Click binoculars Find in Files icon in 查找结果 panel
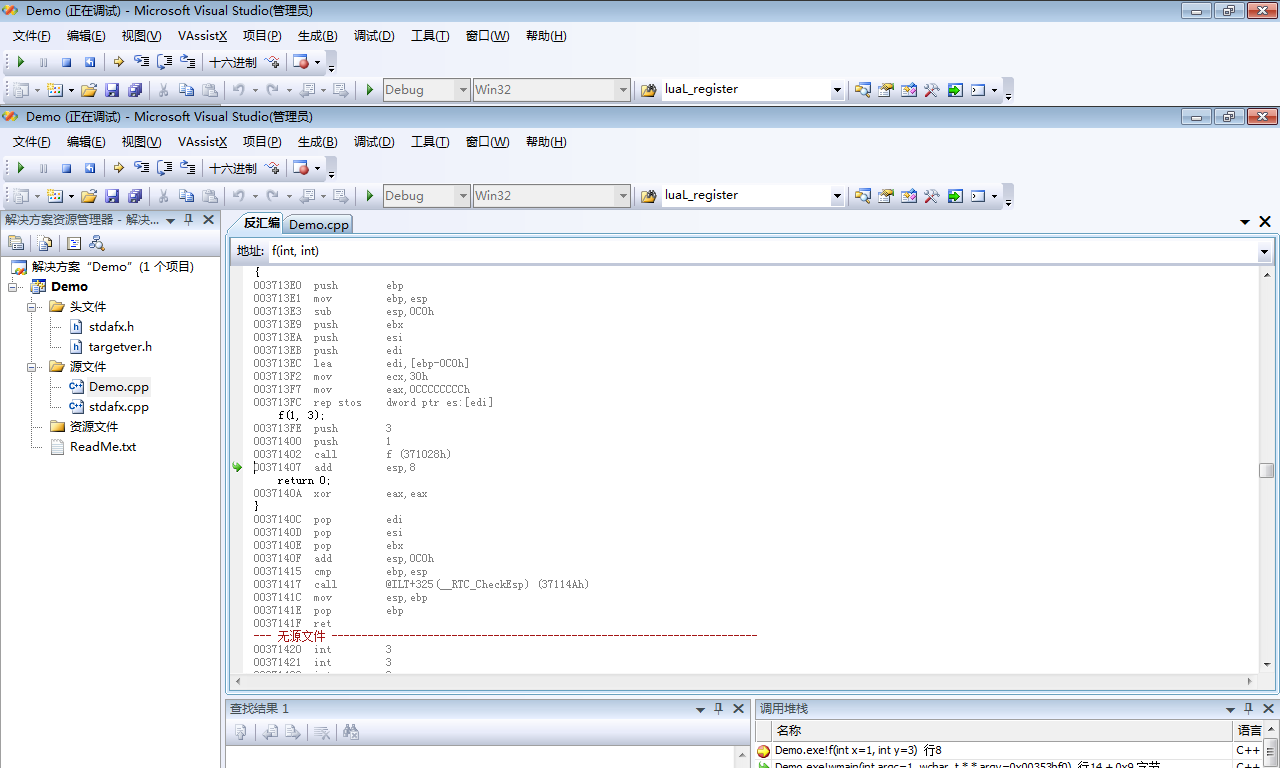Screen dimensions: 1280x768 click(351, 733)
